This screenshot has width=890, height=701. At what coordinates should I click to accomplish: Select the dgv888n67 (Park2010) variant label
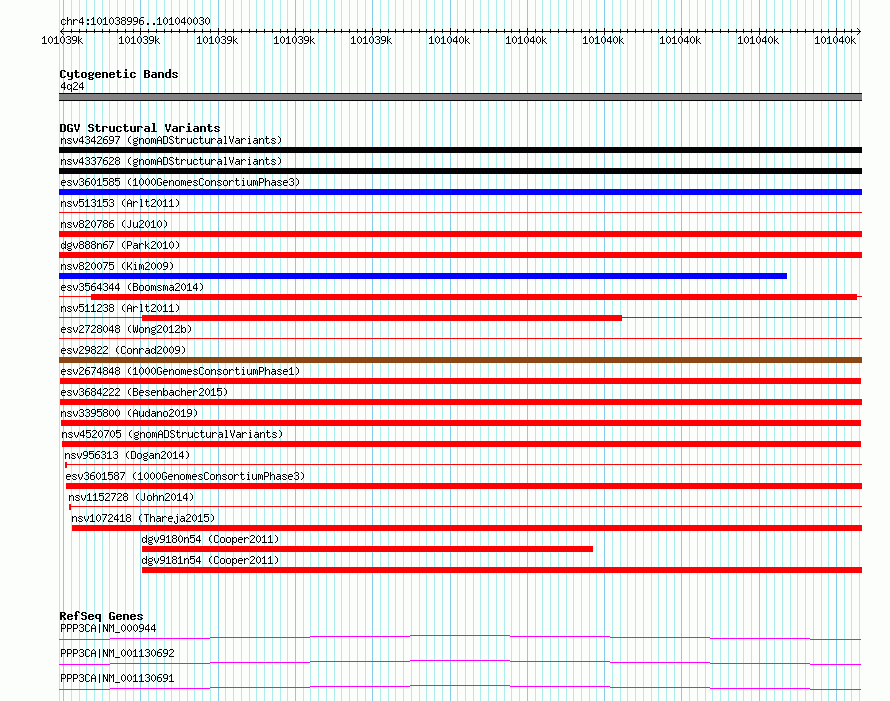click(120, 245)
